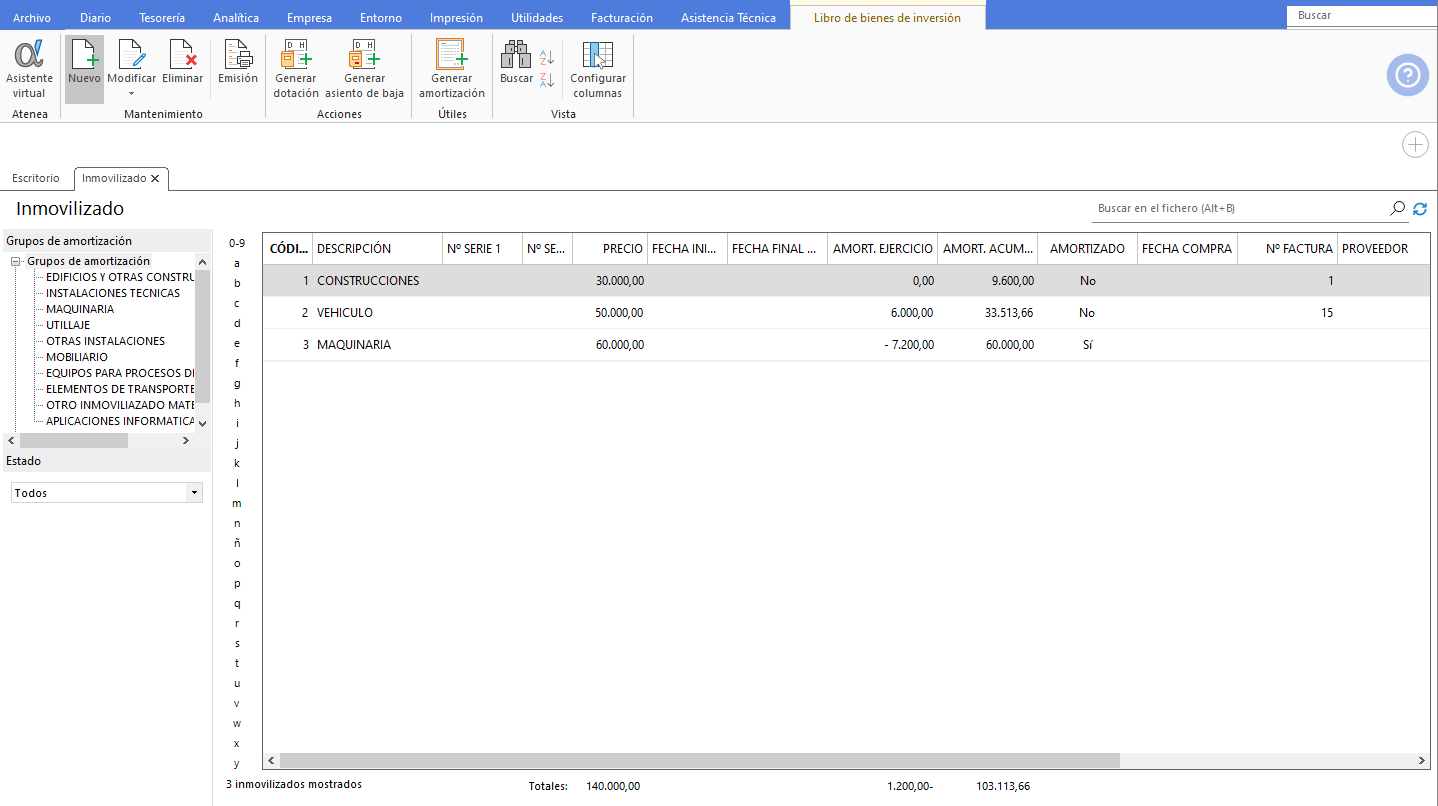Image resolution: width=1438 pixels, height=806 pixels.
Task: Open the Estado Todos dropdown
Action: (x=106, y=493)
